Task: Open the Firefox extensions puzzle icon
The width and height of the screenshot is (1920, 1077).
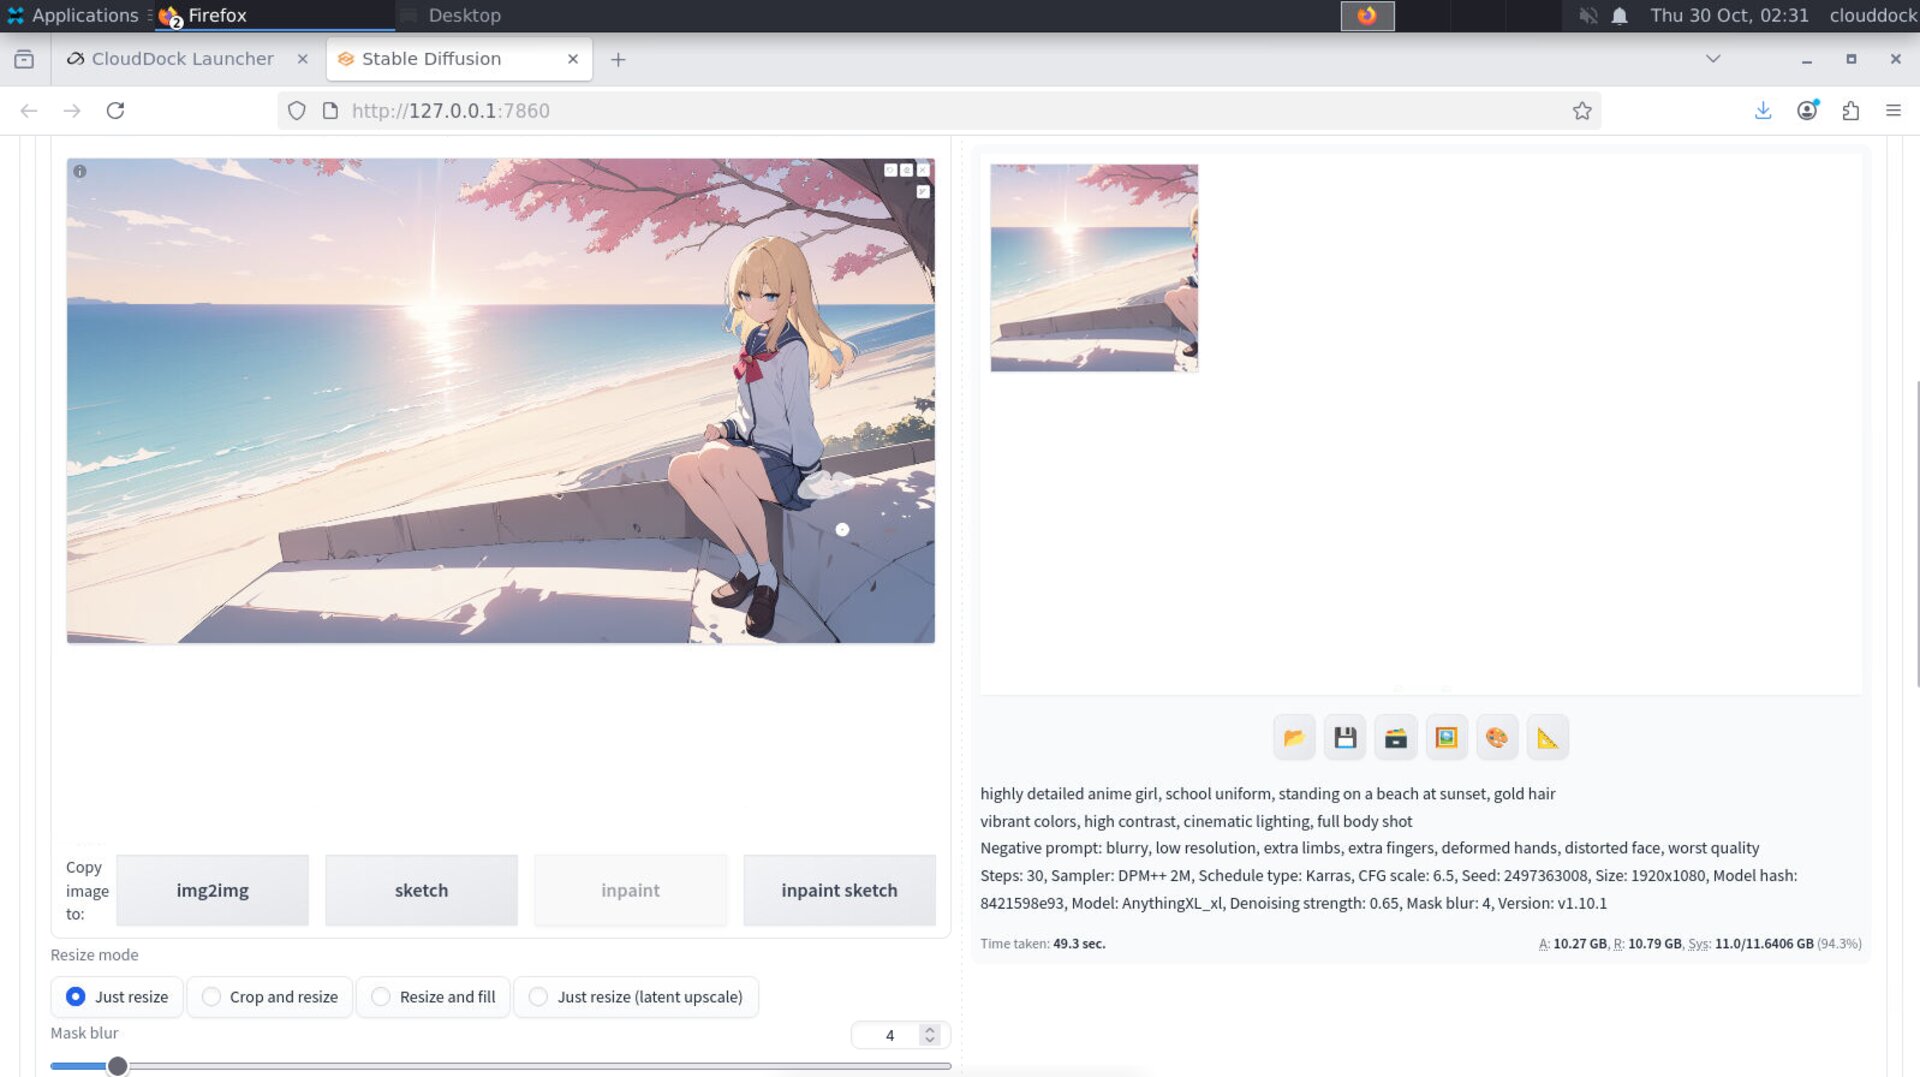Action: [x=1850, y=111]
